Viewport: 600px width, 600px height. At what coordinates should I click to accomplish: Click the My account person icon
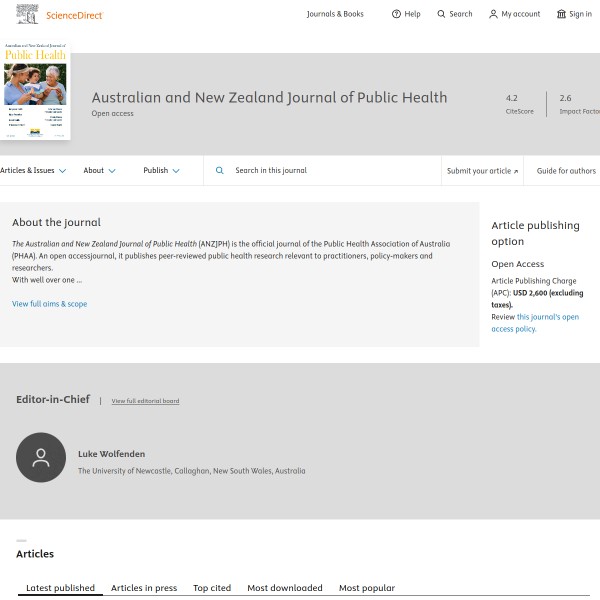pyautogui.click(x=493, y=14)
